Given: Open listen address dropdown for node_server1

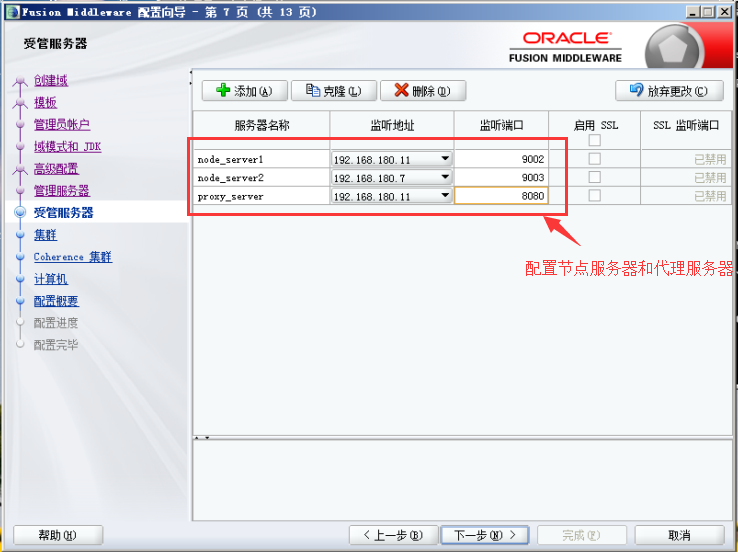Looking at the screenshot, I should 444,159.
